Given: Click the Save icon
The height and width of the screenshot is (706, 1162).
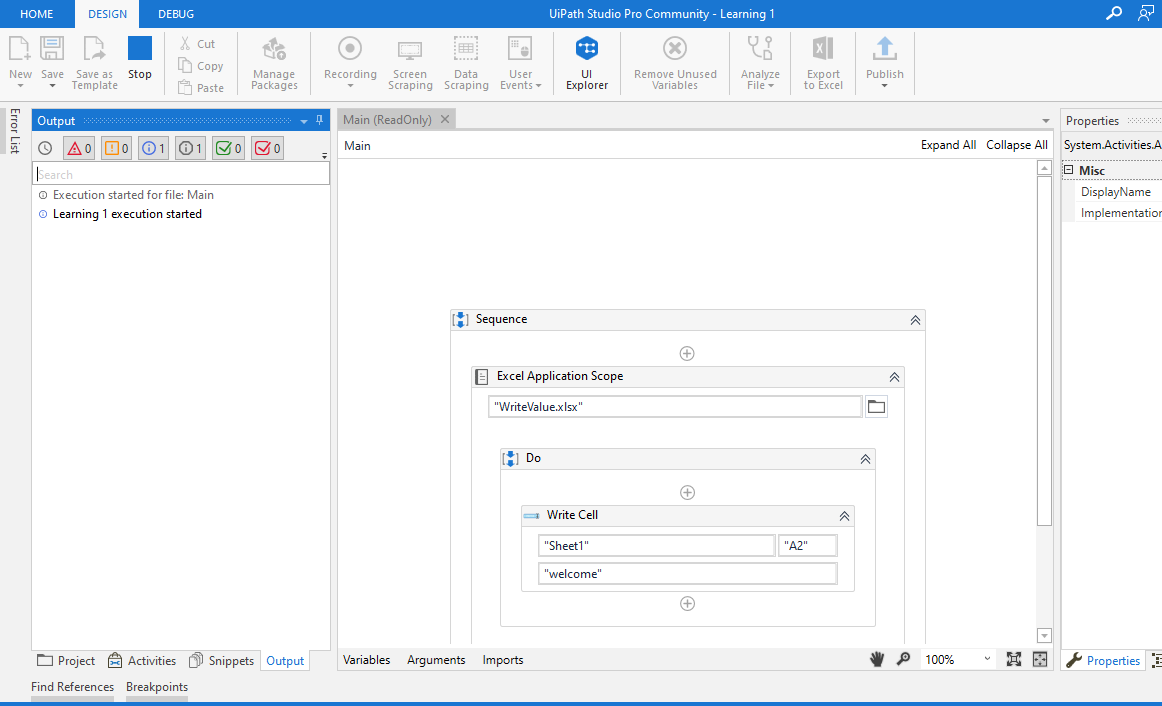Looking at the screenshot, I should tap(52, 49).
